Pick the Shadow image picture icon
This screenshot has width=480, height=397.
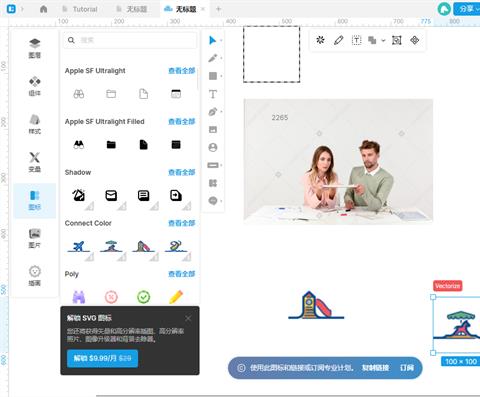[x=79, y=195]
